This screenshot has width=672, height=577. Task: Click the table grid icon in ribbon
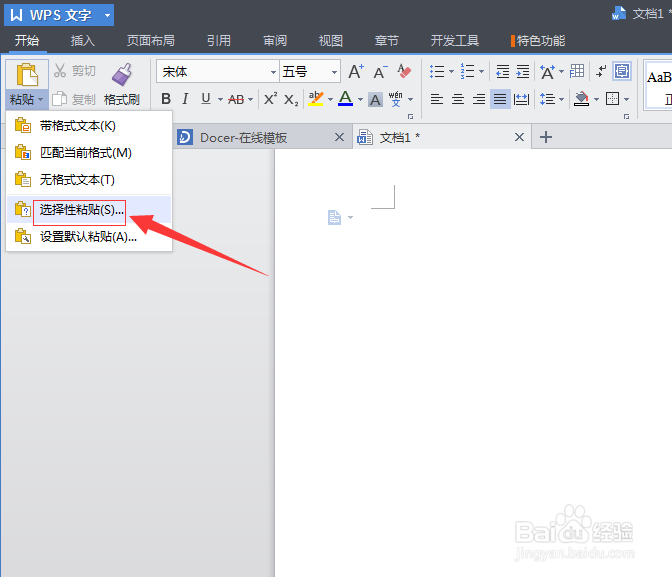(577, 71)
